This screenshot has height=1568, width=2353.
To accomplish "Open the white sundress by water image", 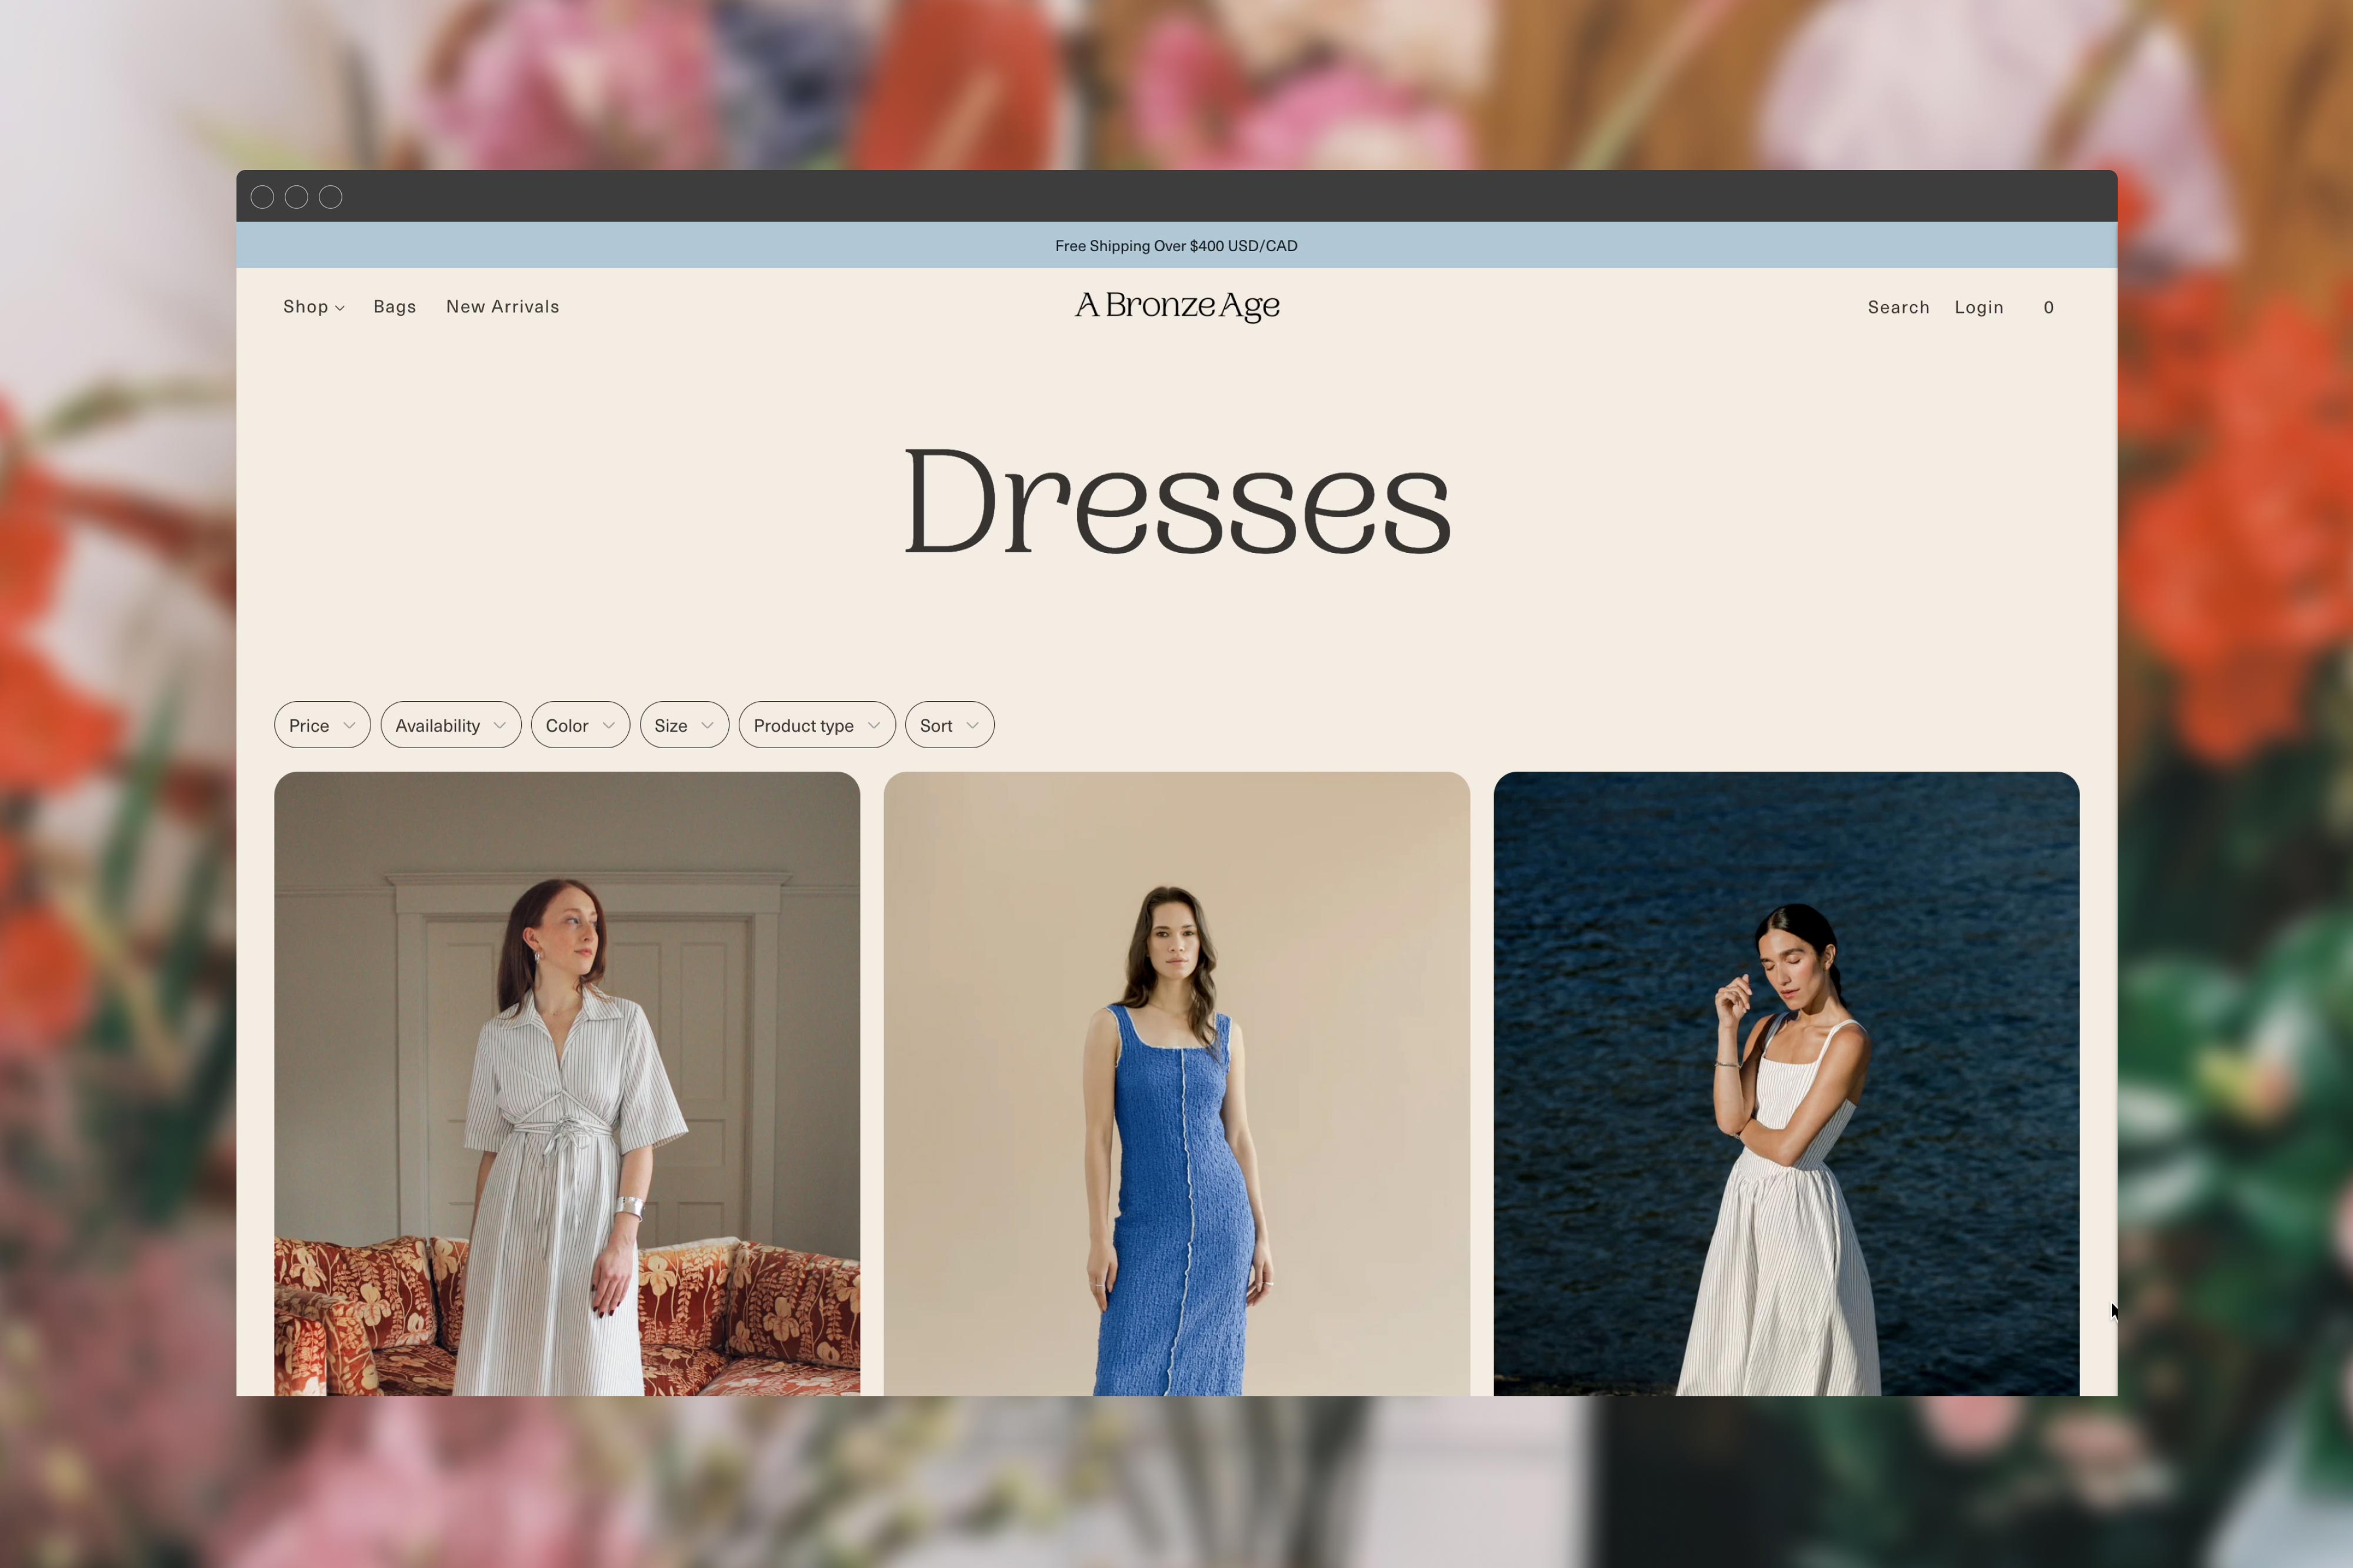I will click(x=1785, y=1083).
